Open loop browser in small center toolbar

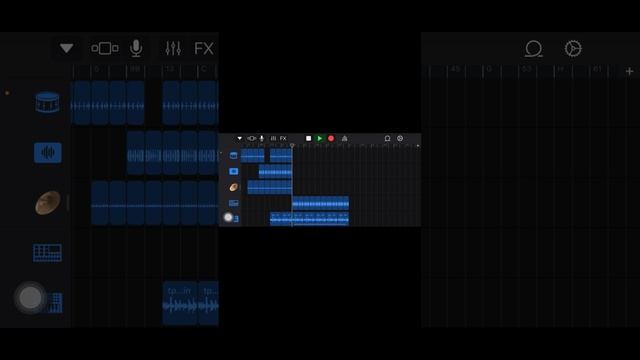(x=387, y=138)
